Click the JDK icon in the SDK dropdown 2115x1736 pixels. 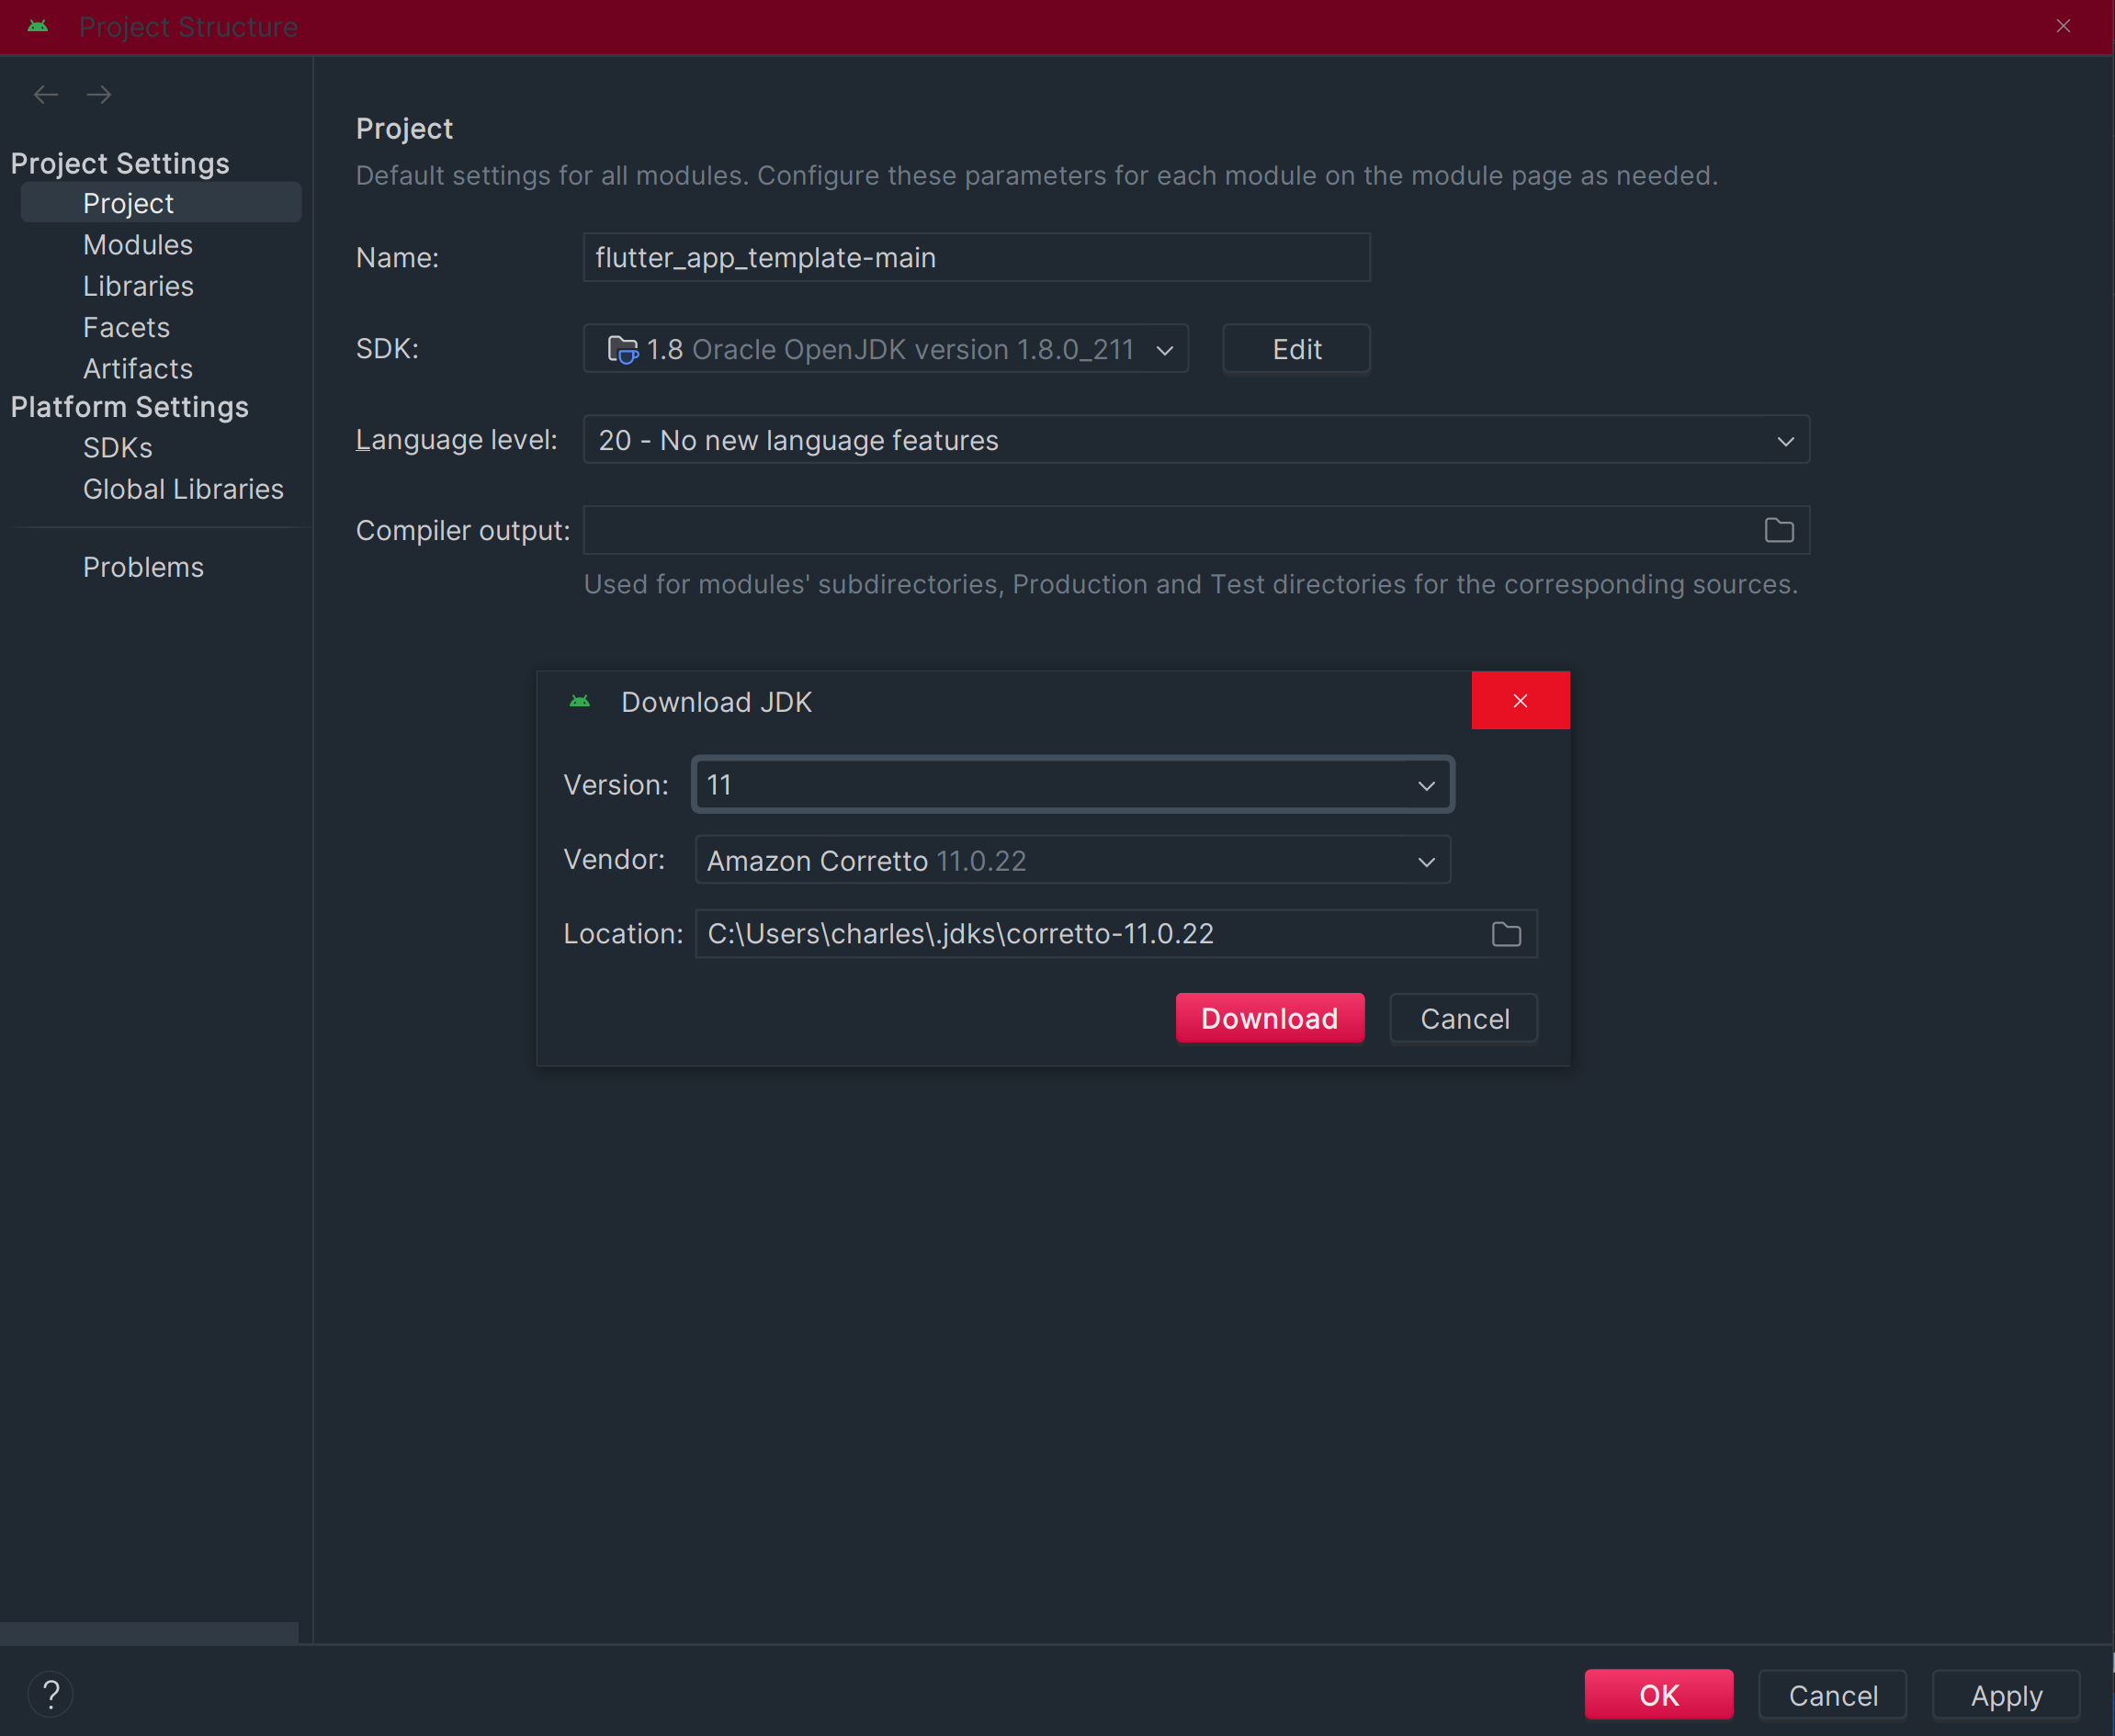click(x=622, y=350)
